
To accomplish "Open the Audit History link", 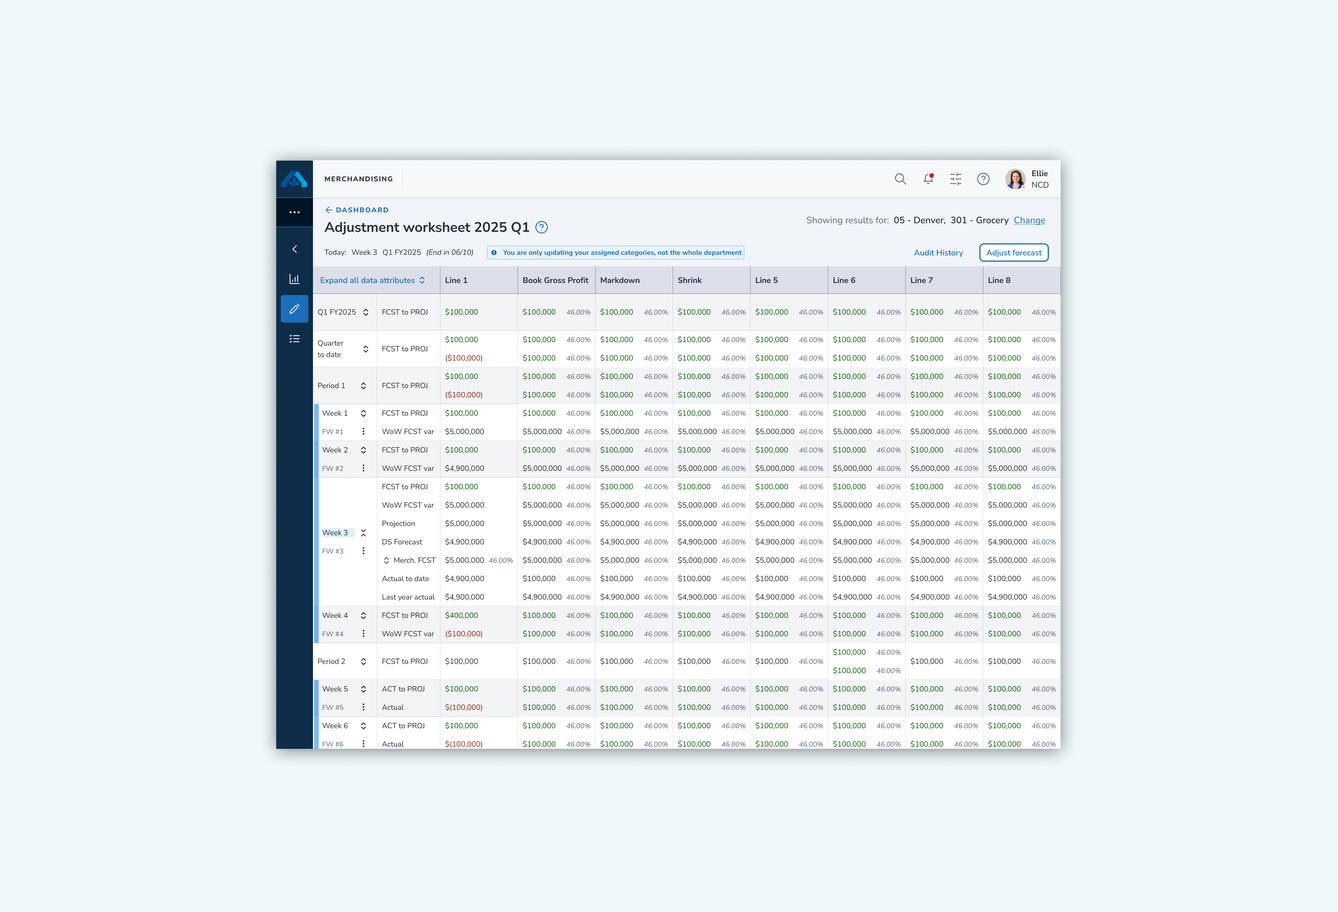I will tap(938, 253).
